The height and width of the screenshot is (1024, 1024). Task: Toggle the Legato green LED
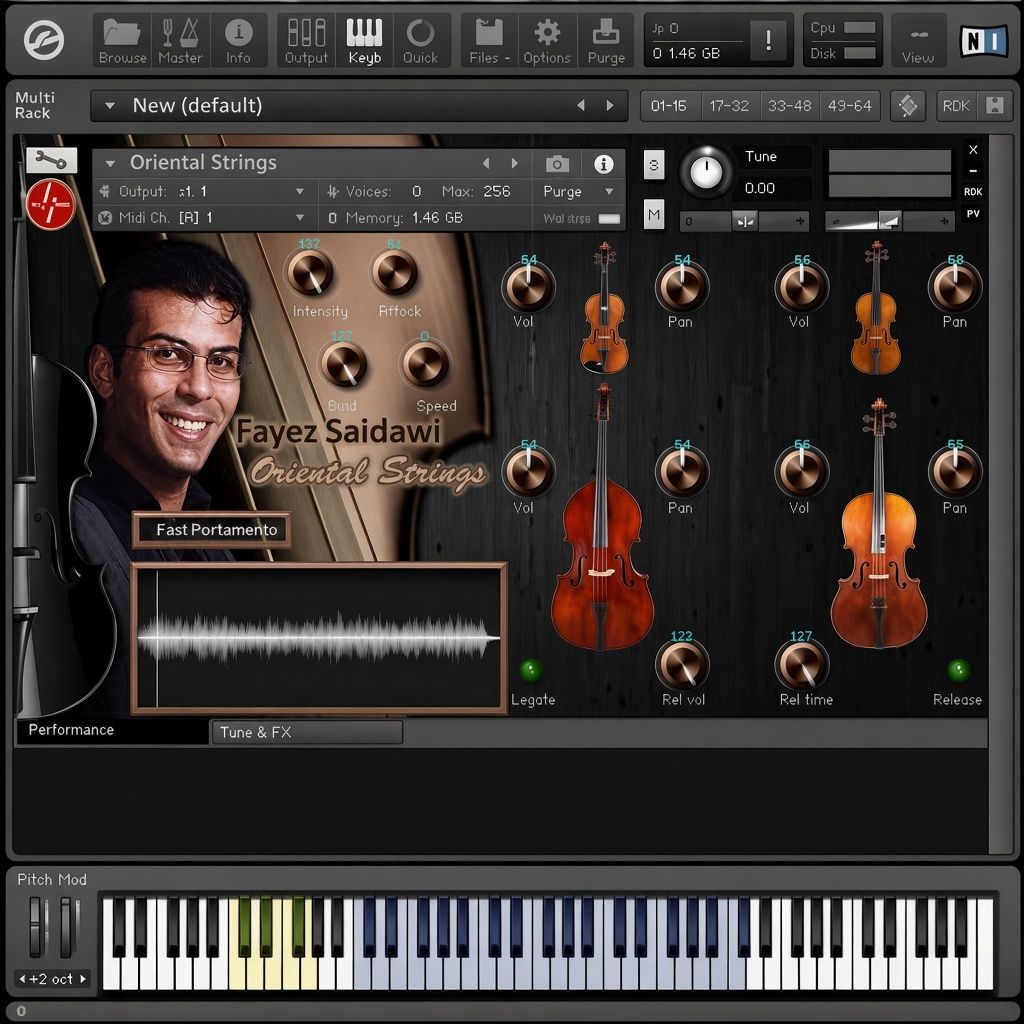click(531, 671)
